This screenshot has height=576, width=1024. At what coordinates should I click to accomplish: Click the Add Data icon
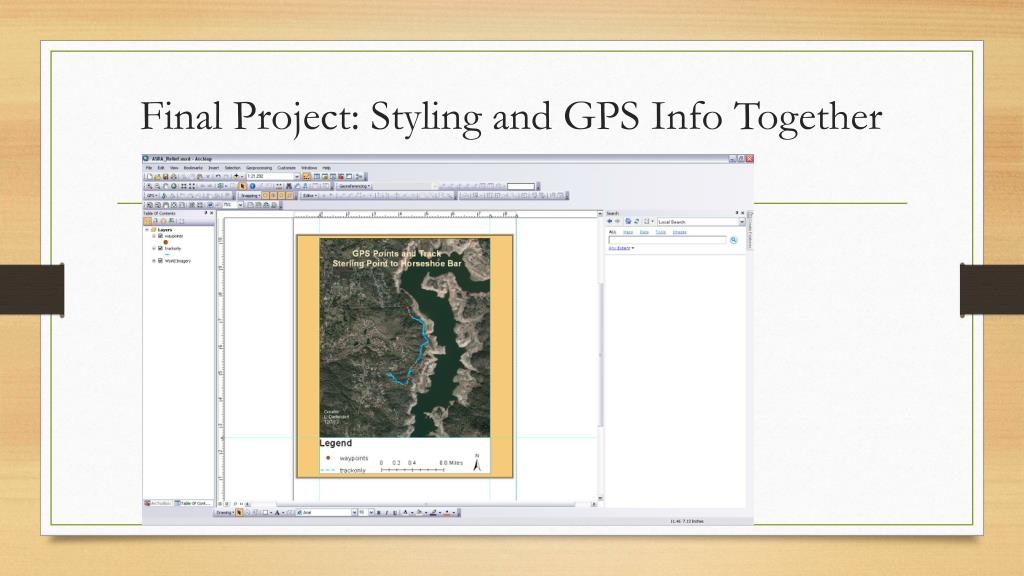click(x=236, y=176)
